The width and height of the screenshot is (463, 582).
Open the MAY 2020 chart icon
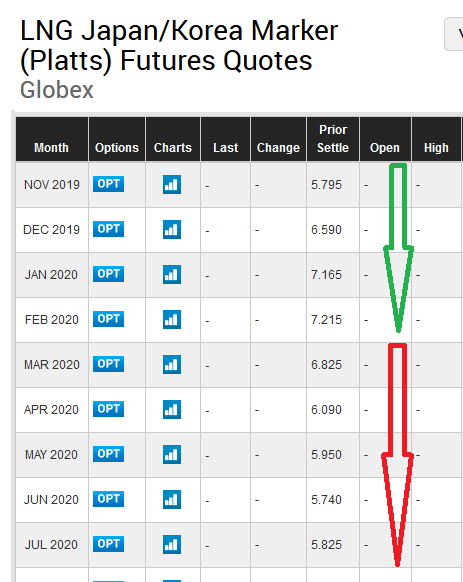click(172, 454)
